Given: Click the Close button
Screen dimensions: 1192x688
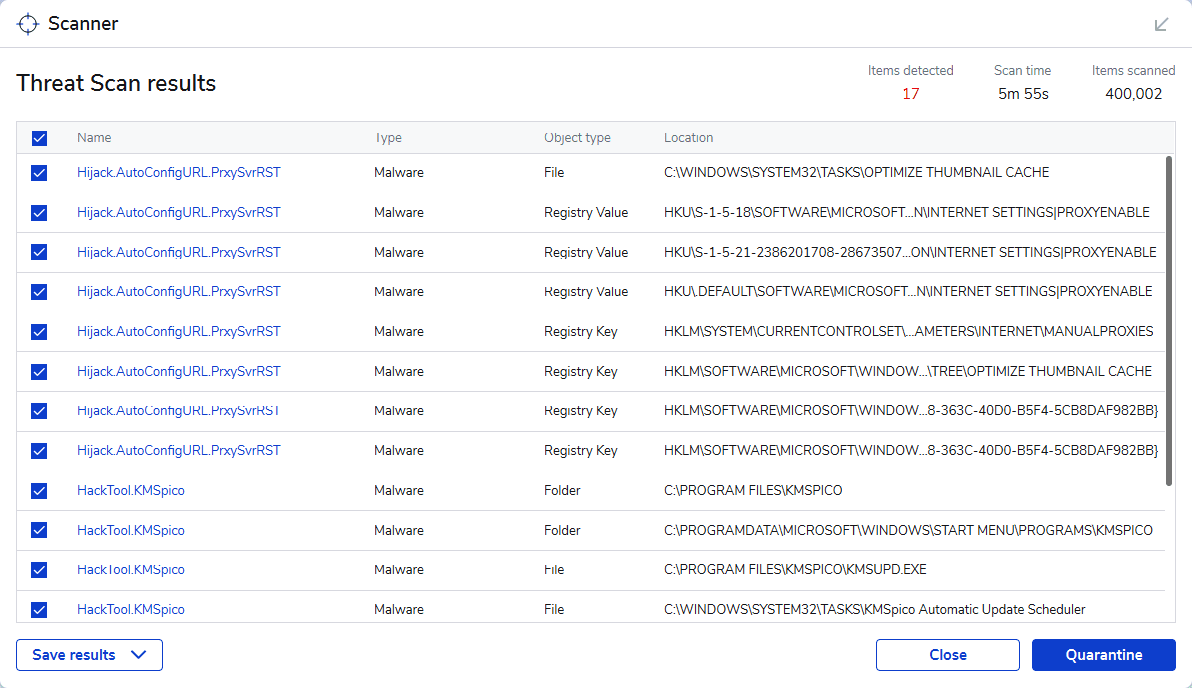Looking at the screenshot, I should 947,655.
